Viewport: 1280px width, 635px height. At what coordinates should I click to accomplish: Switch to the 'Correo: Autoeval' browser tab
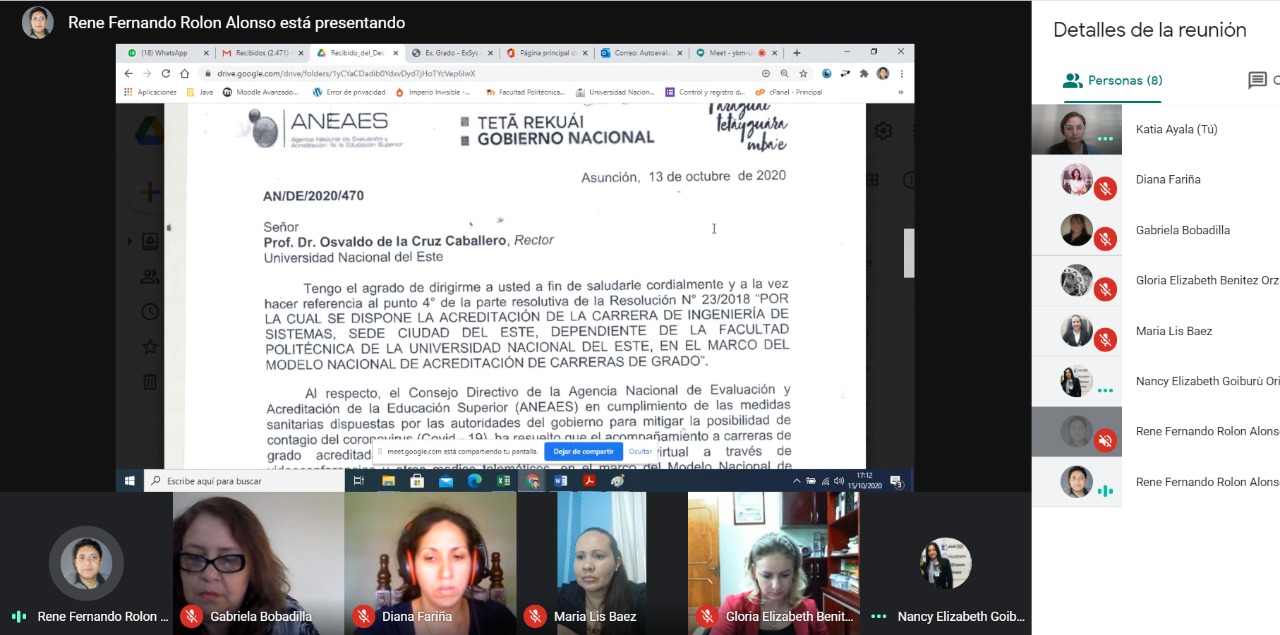tap(640, 53)
